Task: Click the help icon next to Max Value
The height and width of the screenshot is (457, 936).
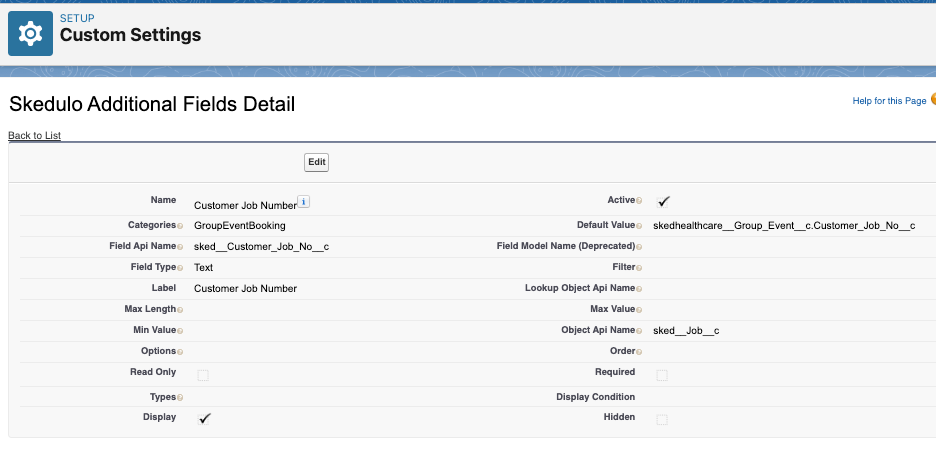Action: (x=639, y=310)
